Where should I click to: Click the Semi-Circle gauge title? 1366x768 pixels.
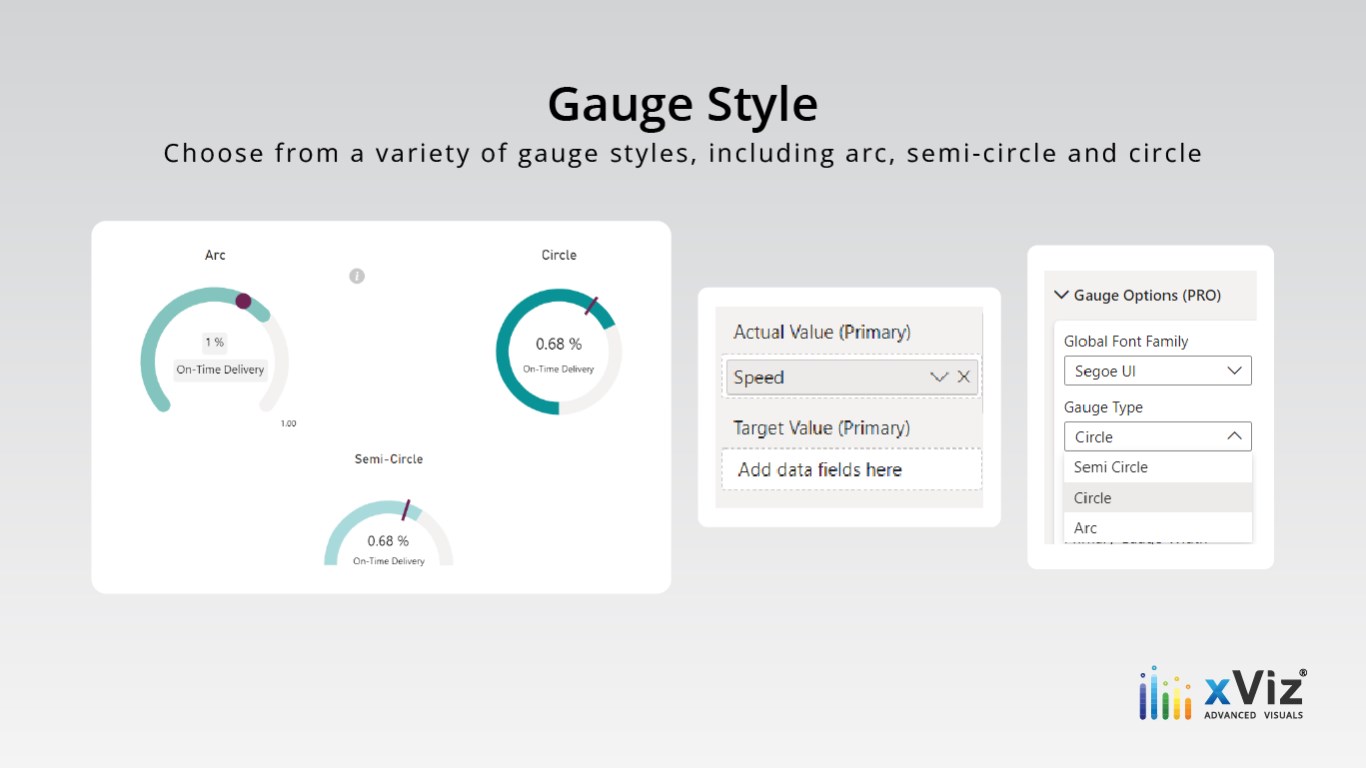pyautogui.click(x=389, y=459)
